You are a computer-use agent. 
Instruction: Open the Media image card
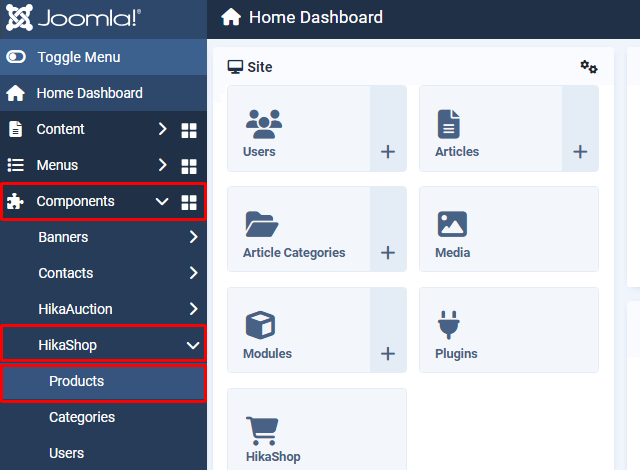(x=509, y=229)
